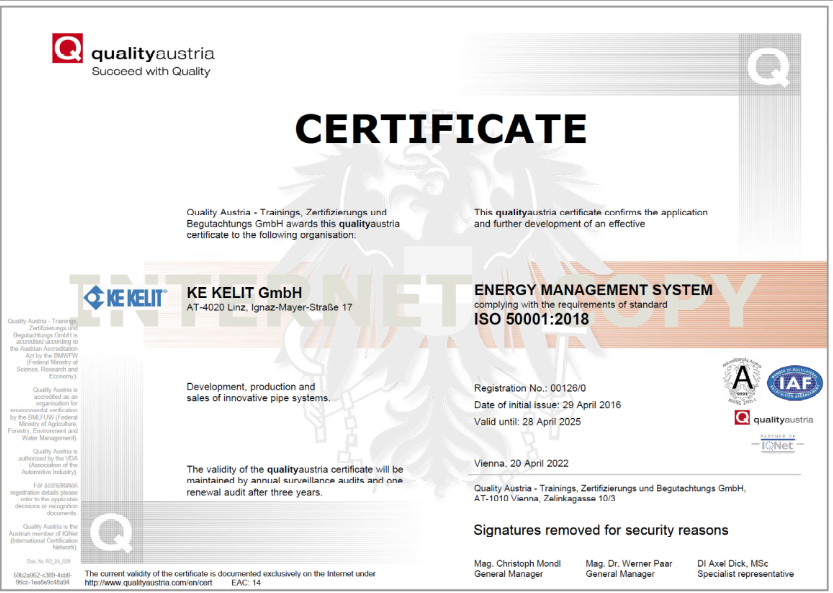
Task: Click the issuer address "AT-1010 Vienna, Zelinkagasse 10/3"
Action: click(545, 498)
